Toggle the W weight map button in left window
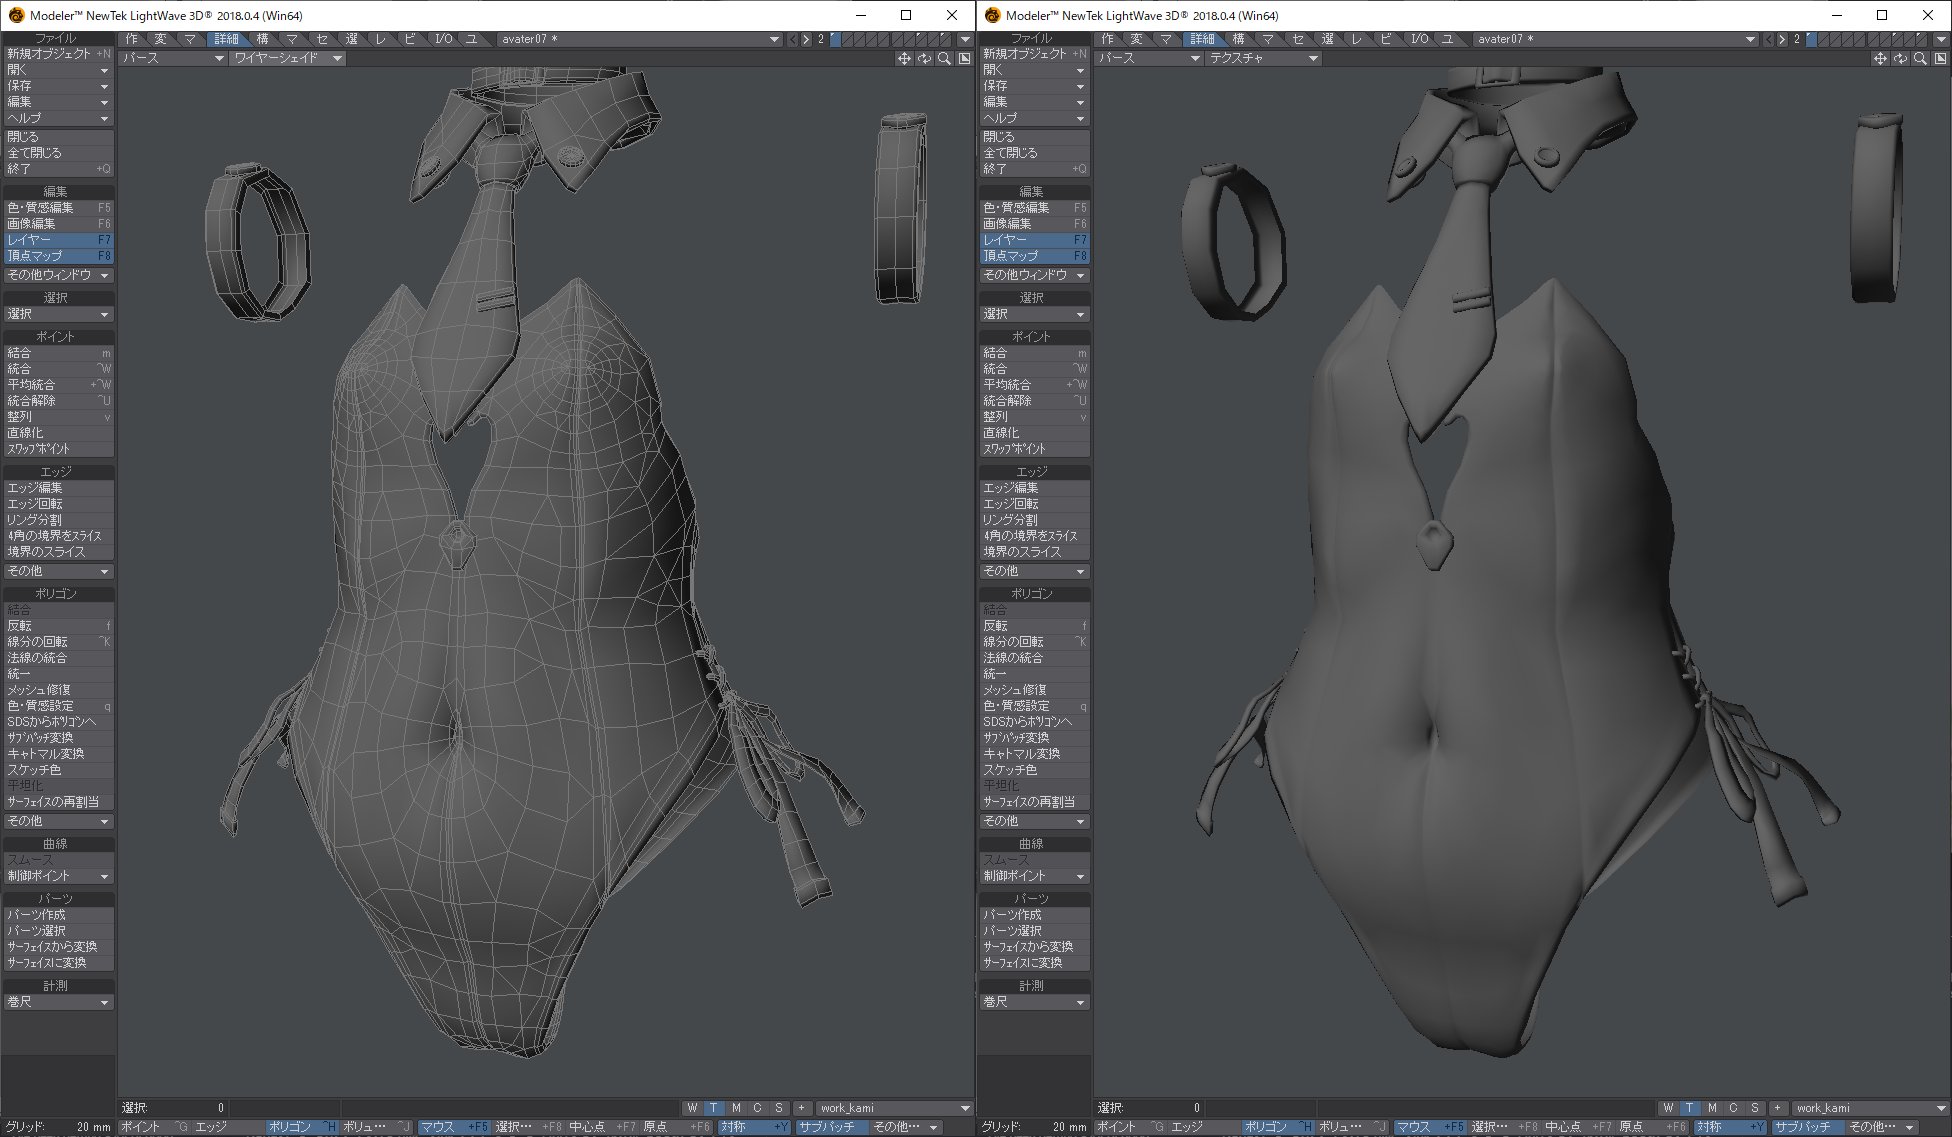The image size is (1952, 1137). (x=692, y=1108)
